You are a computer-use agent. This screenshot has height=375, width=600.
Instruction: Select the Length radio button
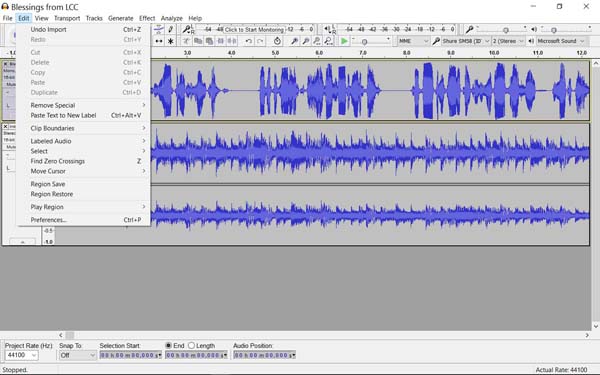click(x=191, y=346)
